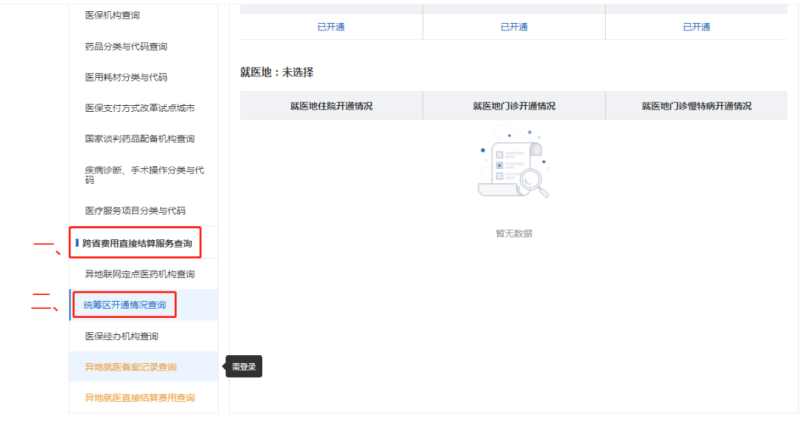
Task: Collapse 跨省费用直接结算服务查询 section header
Action: [x=137, y=243]
